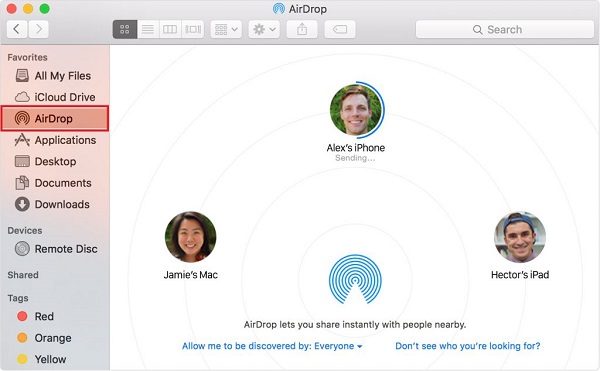Image resolution: width=600 pixels, height=371 pixels.
Task: Switch to cover flow view
Action: tap(193, 29)
